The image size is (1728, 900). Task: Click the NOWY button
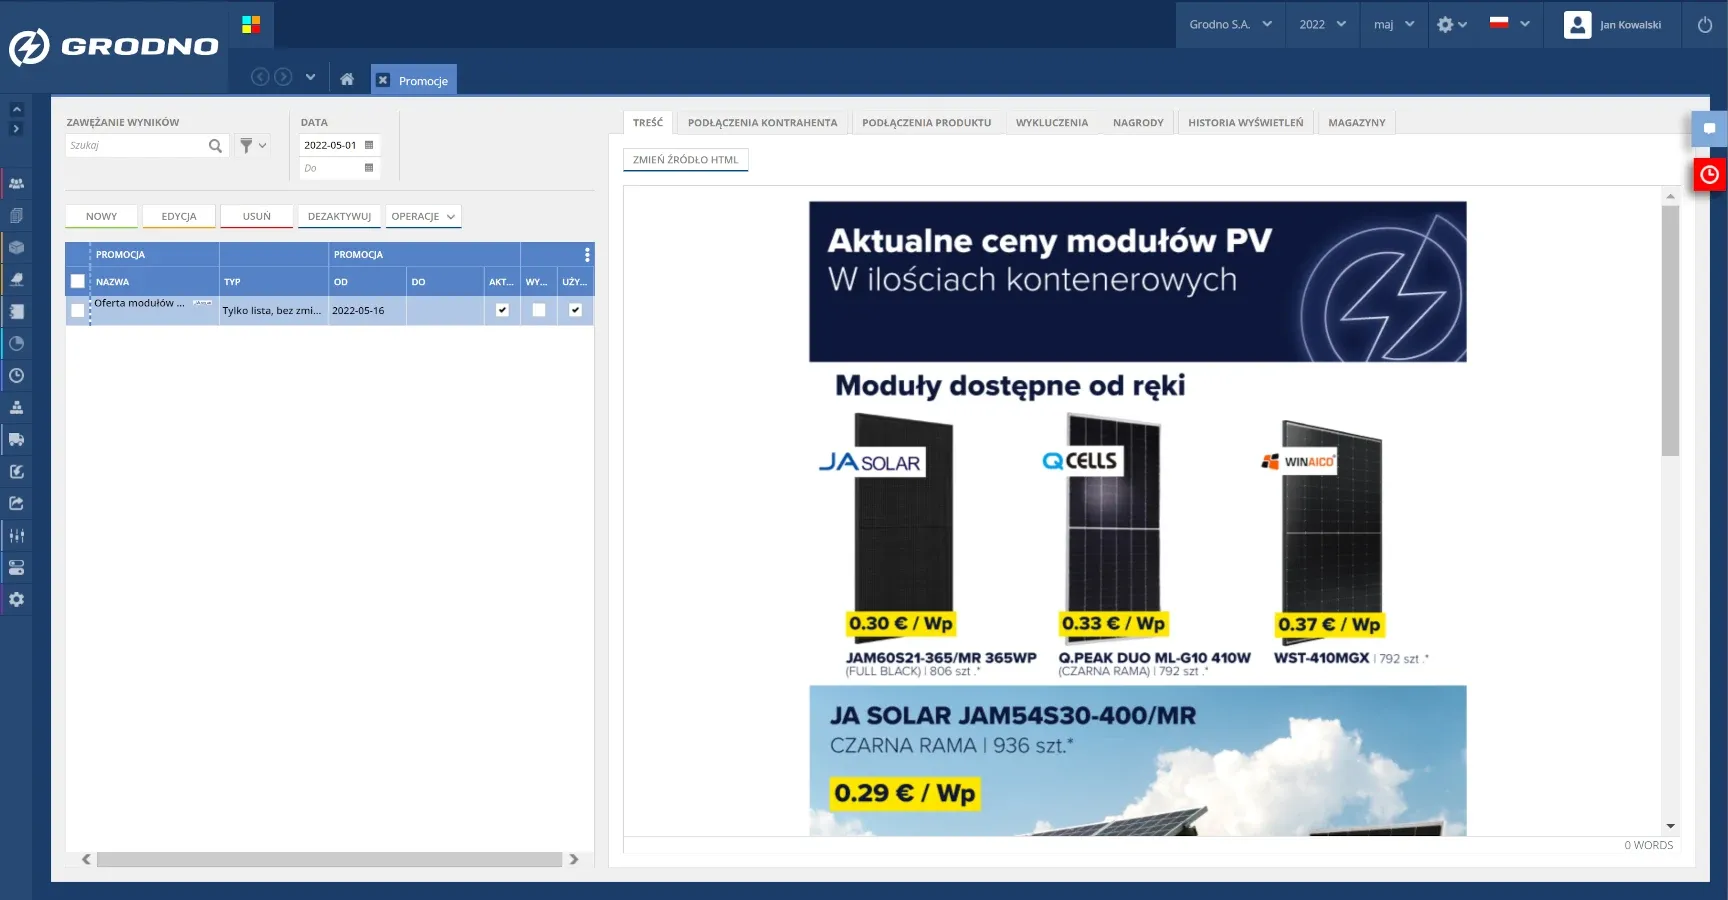click(x=101, y=217)
